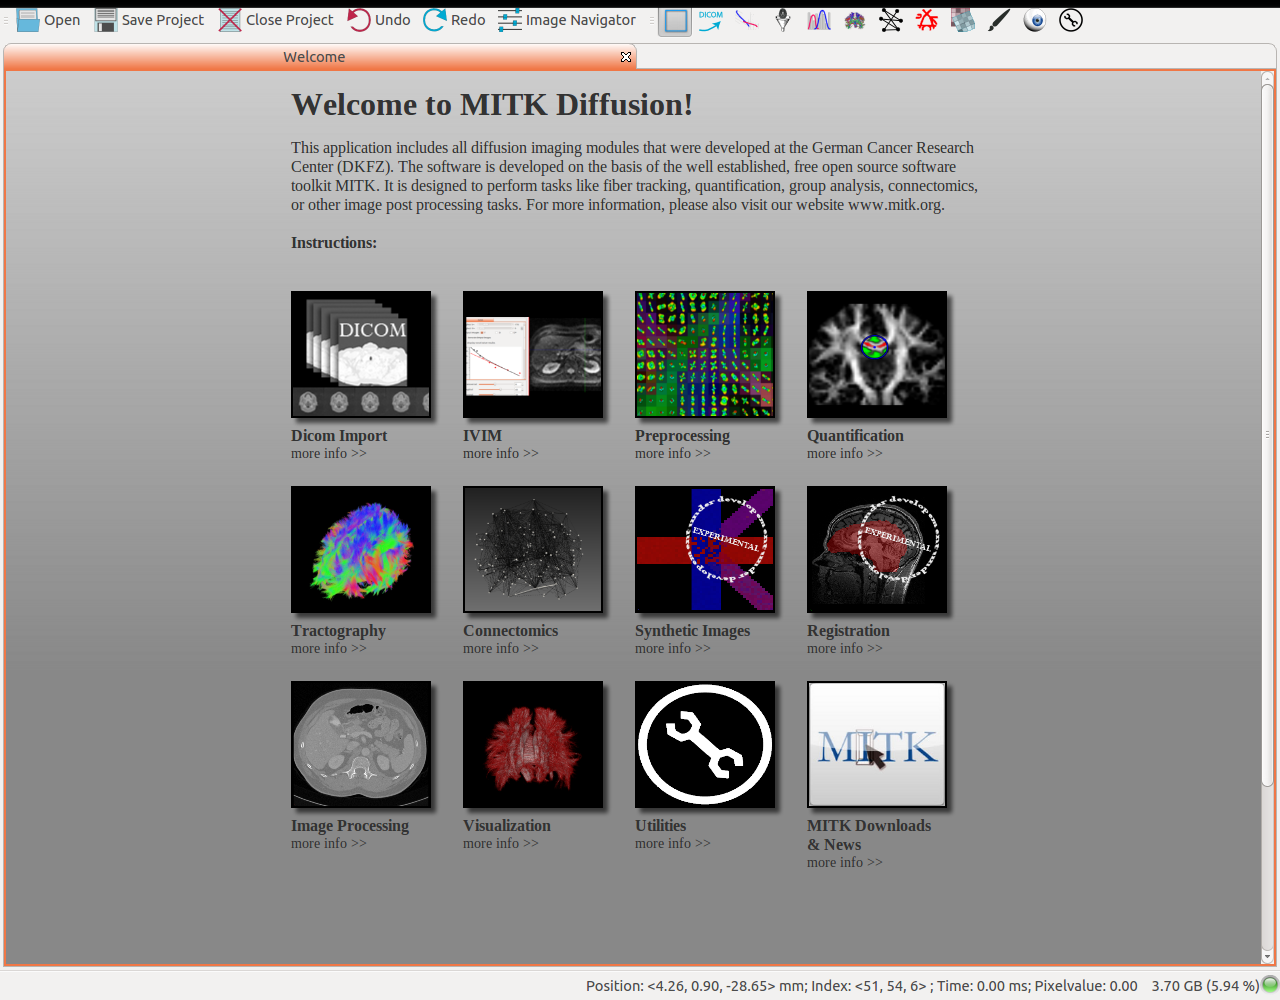Select the Welcome tab
The image size is (1280, 1000).
tap(314, 57)
